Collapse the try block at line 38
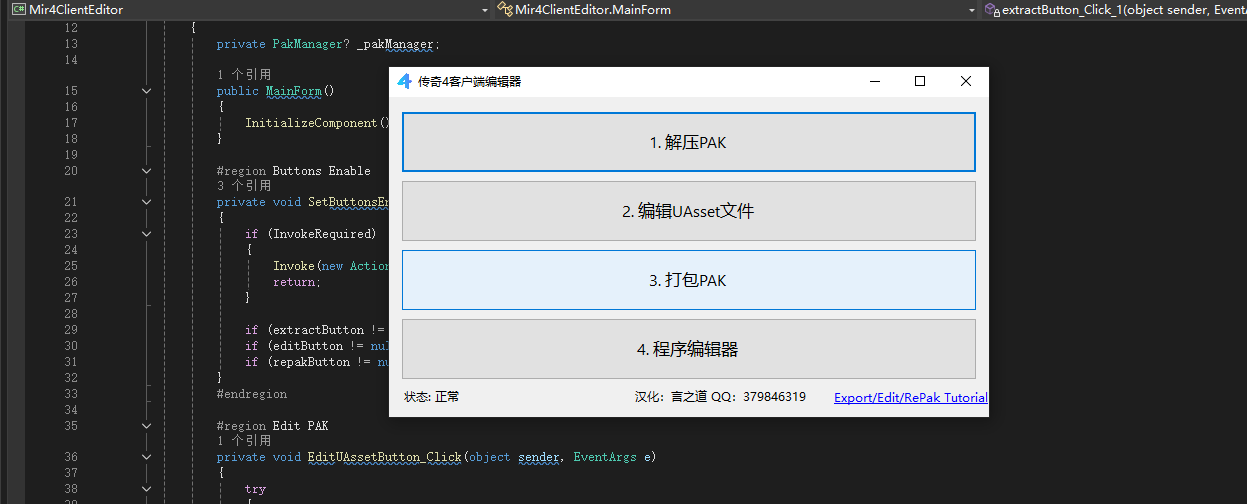Screen dimensions: 1247x504 (147, 489)
